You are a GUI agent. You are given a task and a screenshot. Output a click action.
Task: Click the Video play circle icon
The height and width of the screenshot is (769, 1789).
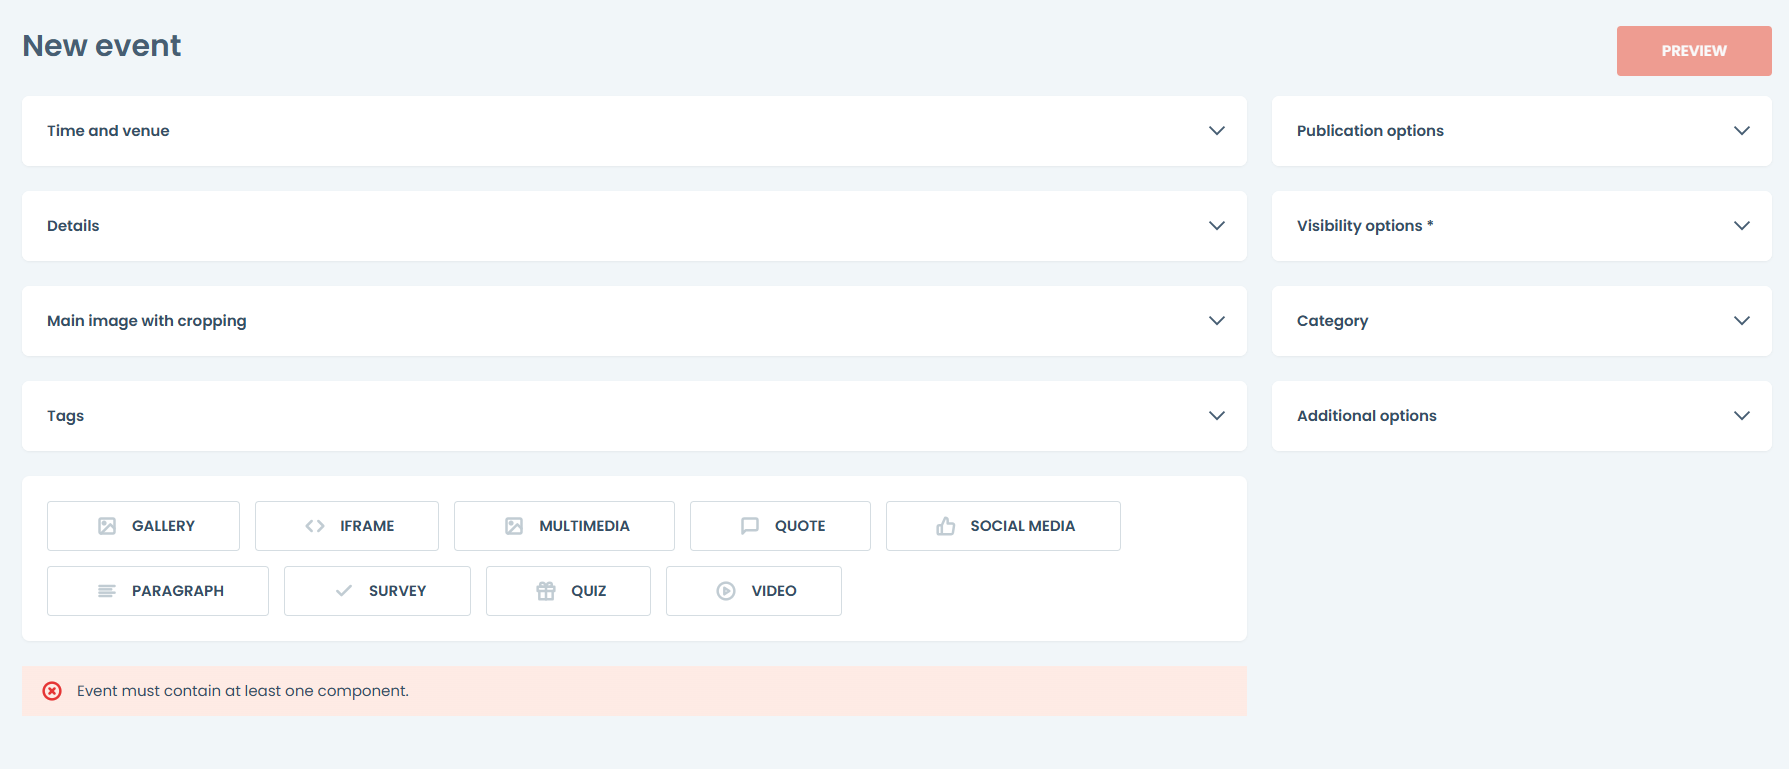click(x=726, y=591)
